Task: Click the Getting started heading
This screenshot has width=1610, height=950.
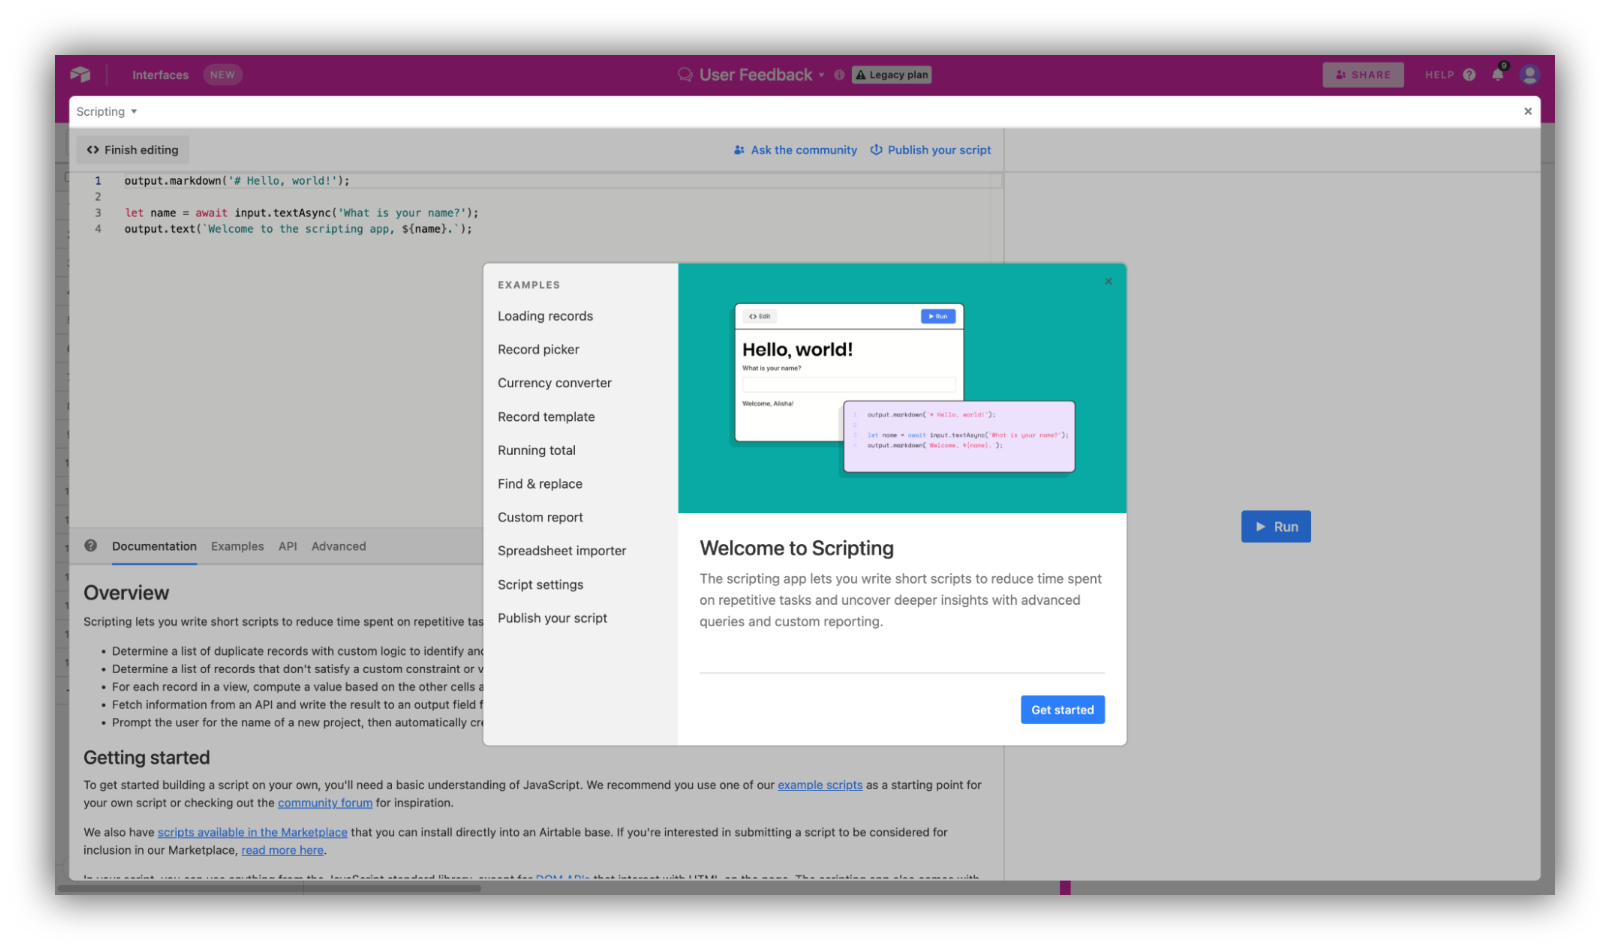Action: [146, 758]
